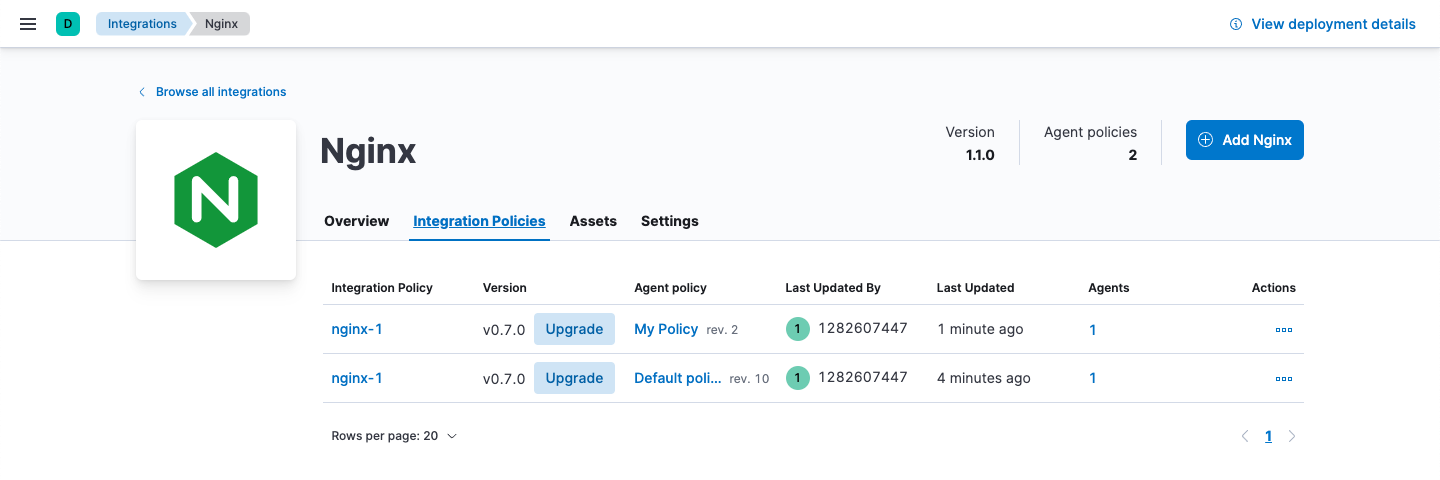Open the My Policy agent policy link
The height and width of the screenshot is (480, 1440).
[666, 329]
